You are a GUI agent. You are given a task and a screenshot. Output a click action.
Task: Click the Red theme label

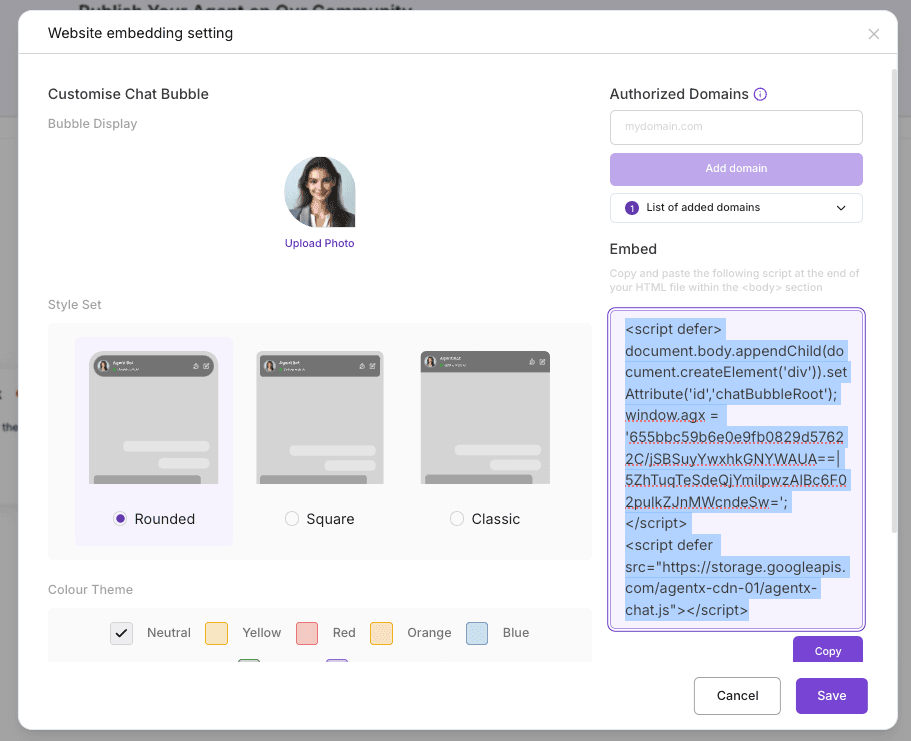tap(344, 633)
